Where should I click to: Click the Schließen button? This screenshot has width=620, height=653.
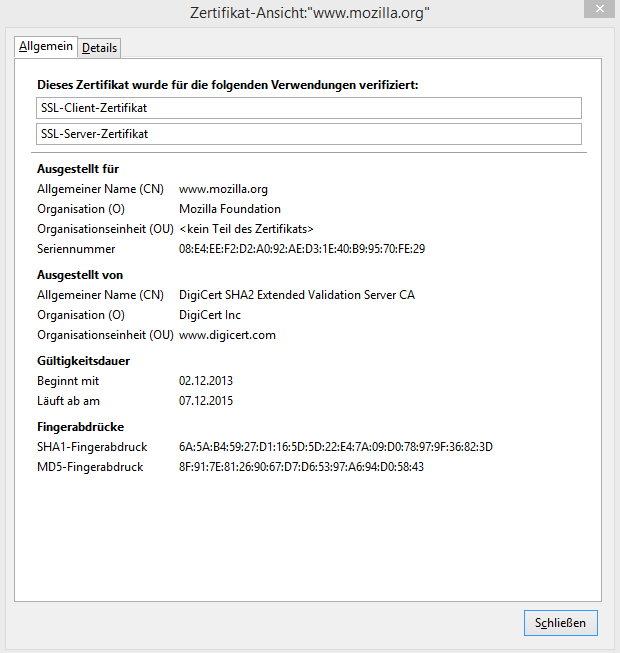tap(560, 623)
